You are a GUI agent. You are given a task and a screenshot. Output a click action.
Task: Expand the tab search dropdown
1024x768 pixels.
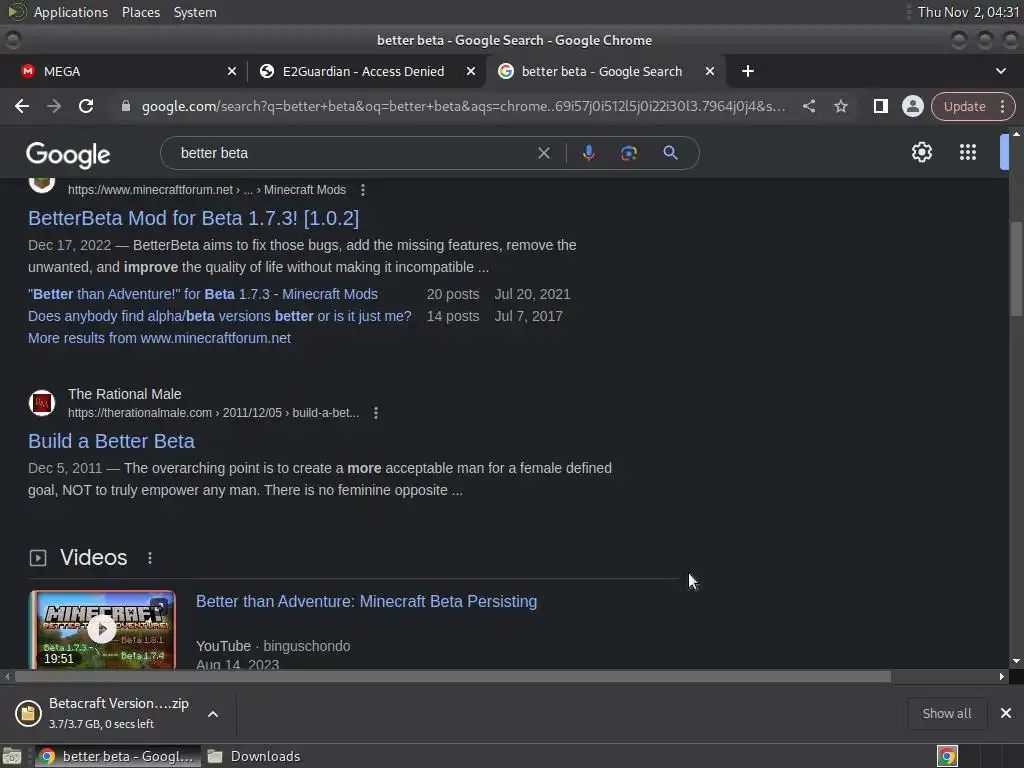tap(1000, 71)
